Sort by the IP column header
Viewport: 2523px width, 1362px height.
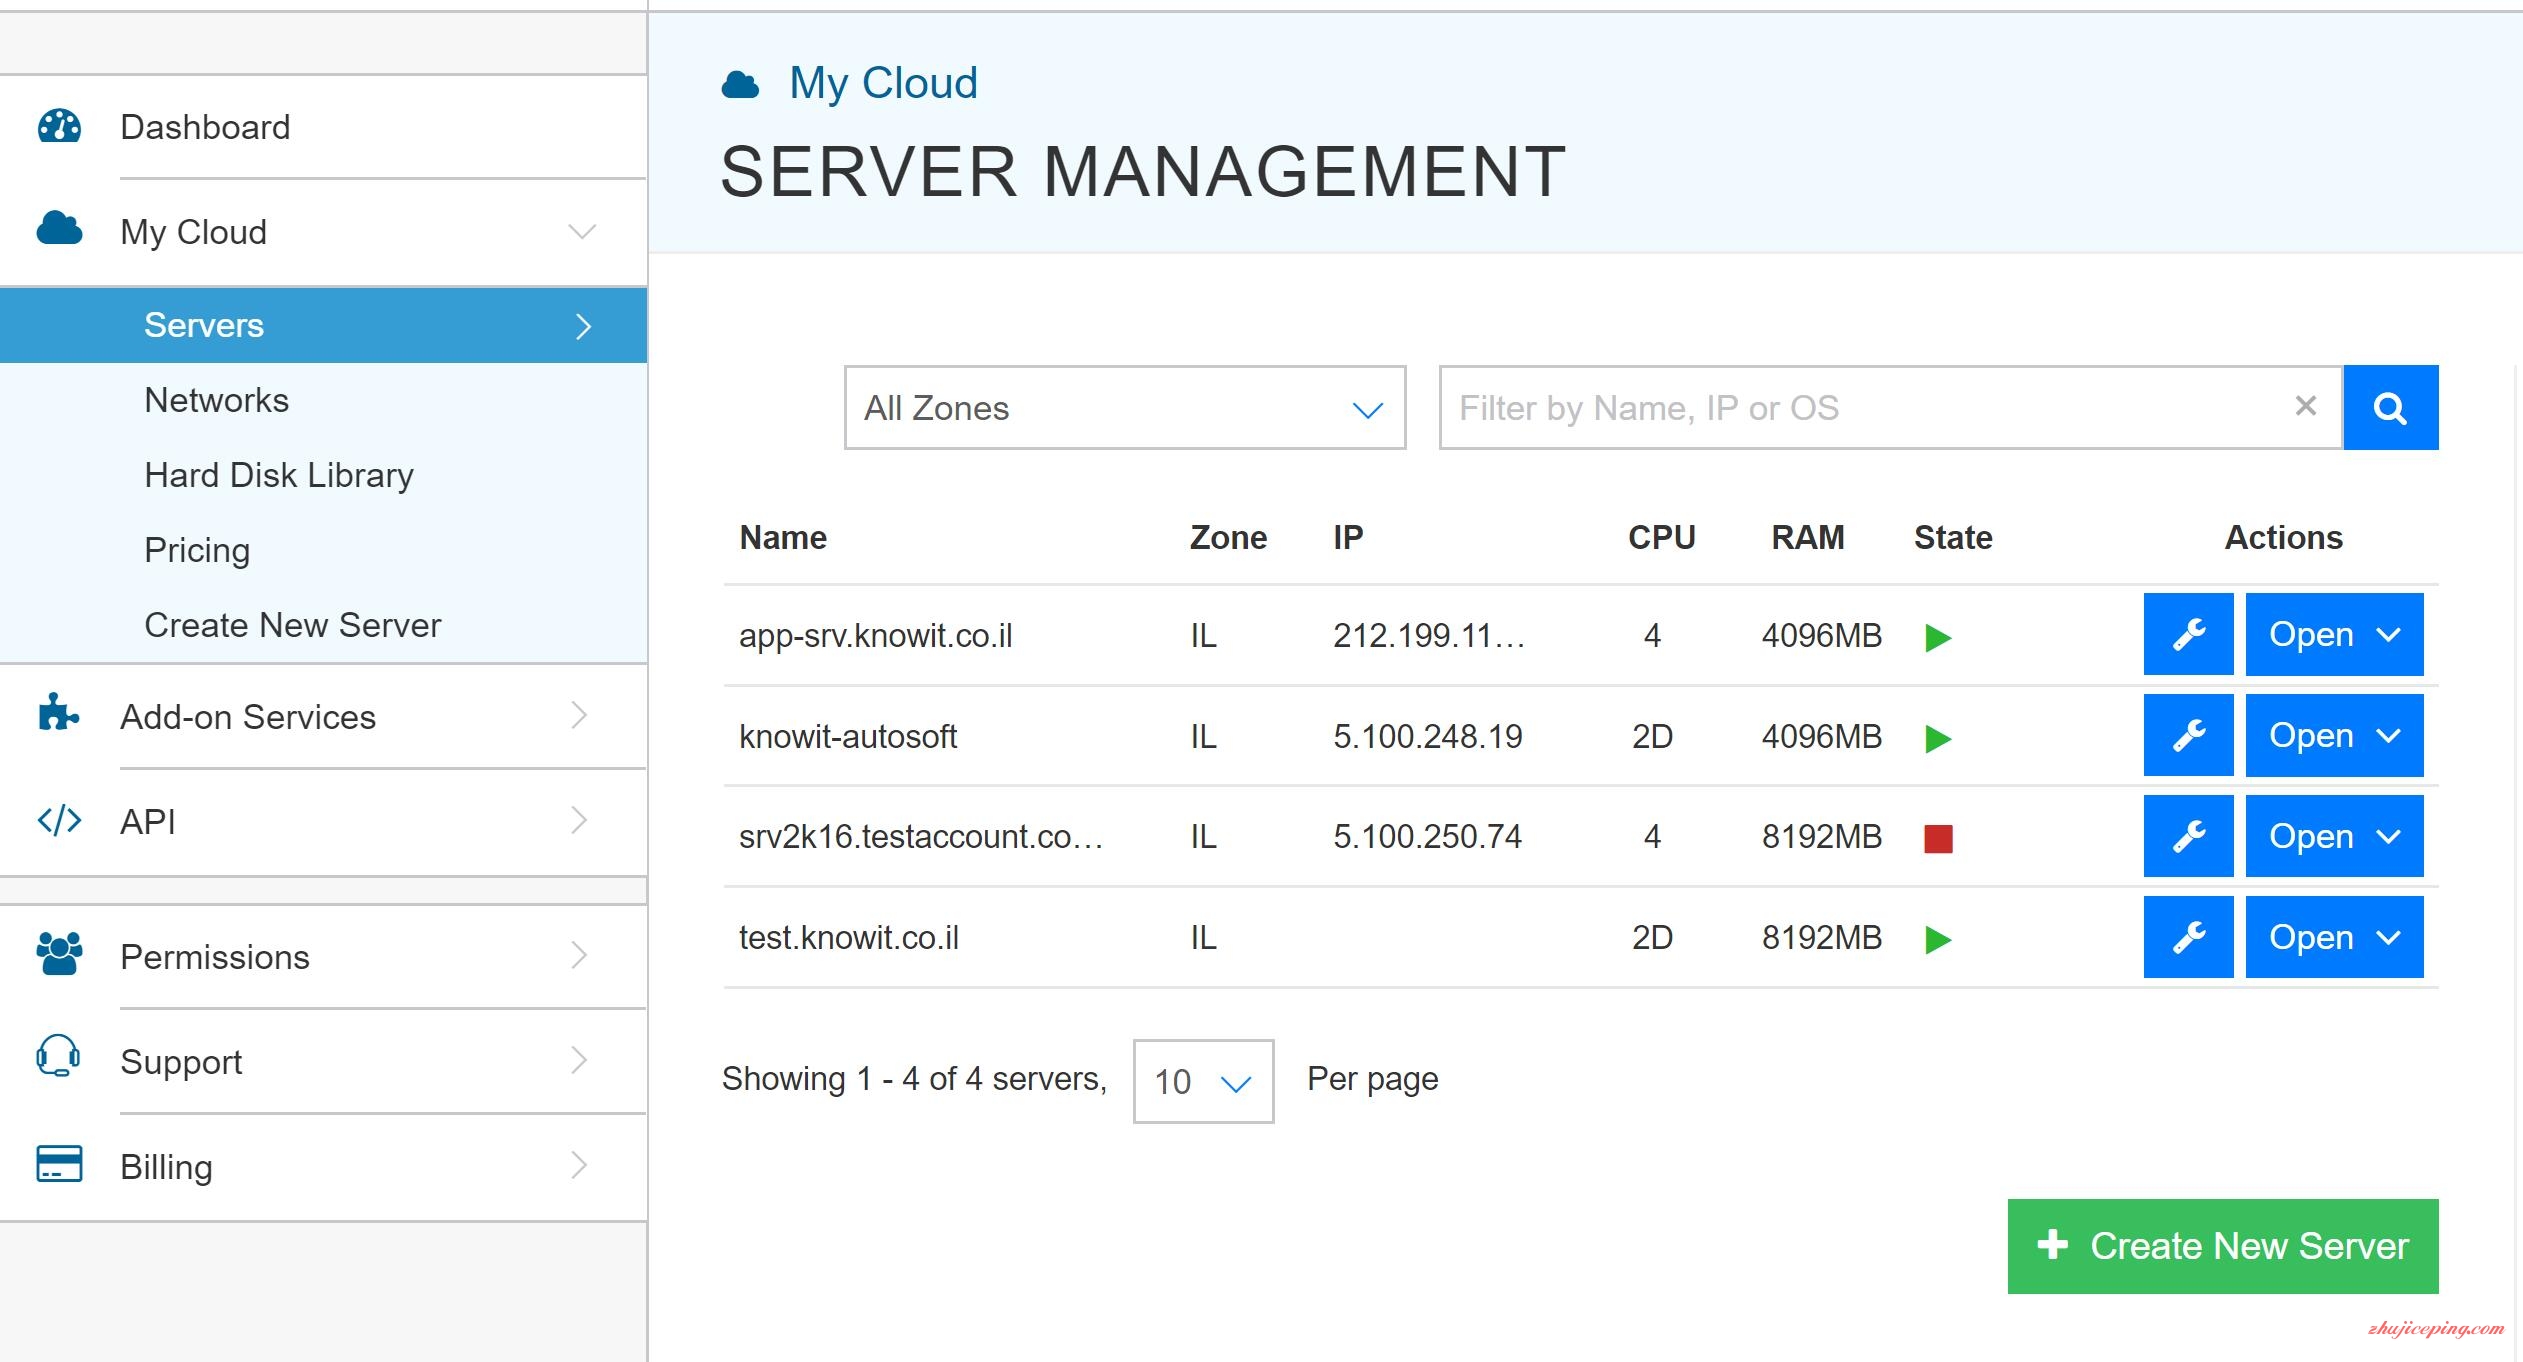point(1348,538)
